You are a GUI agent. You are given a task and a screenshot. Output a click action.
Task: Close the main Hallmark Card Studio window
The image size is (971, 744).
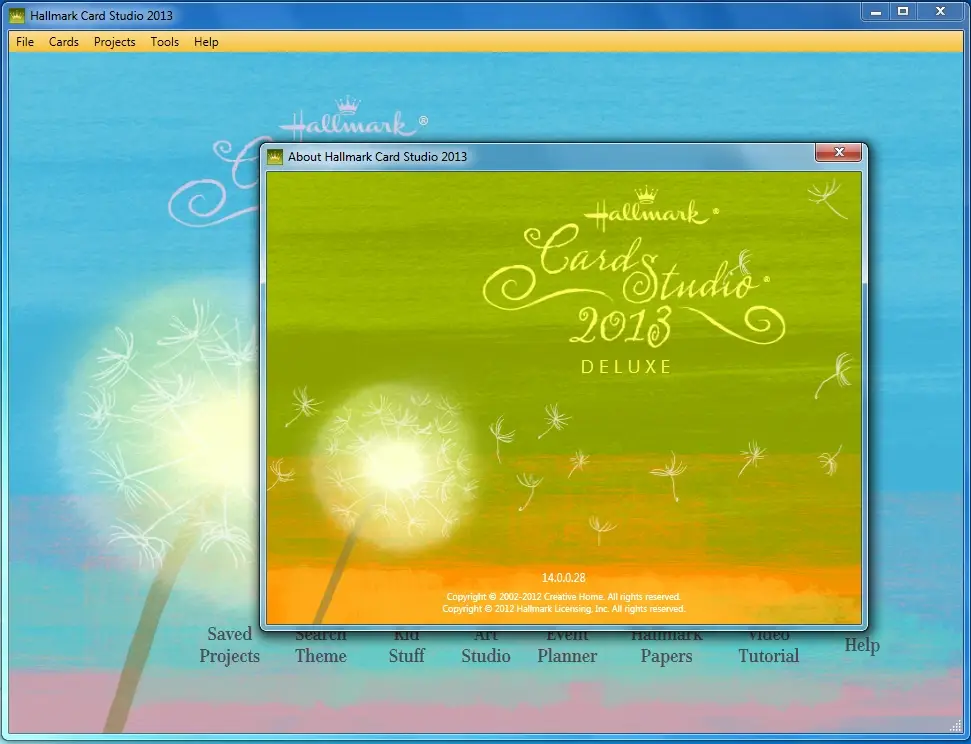pos(941,12)
